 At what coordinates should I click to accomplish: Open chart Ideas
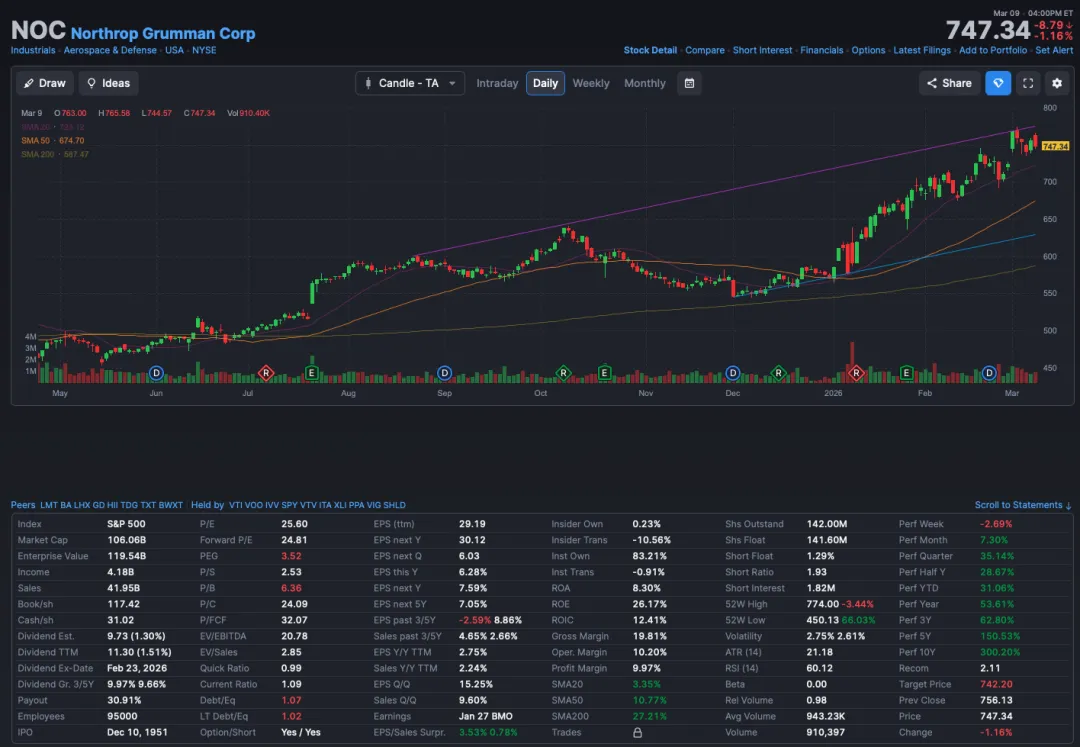click(x=108, y=83)
